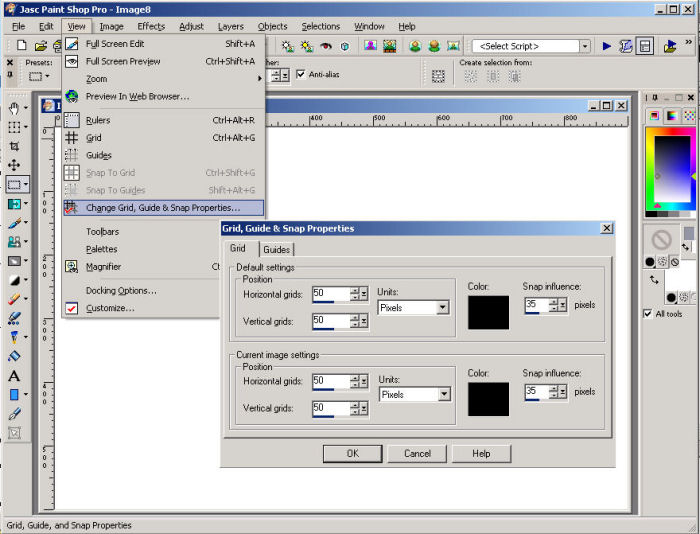Screen dimensions: 700x534
Task: Open Units dropdown in Current image settings
Action: (x=445, y=395)
